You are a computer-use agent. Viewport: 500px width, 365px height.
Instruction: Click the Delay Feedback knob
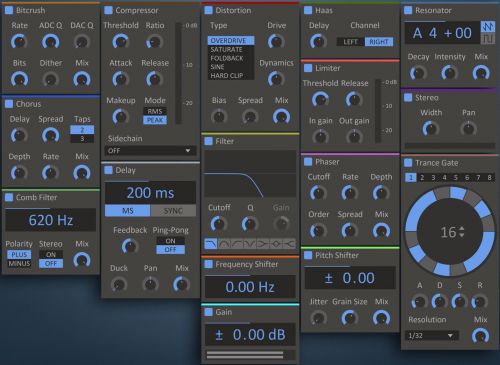[x=130, y=246]
